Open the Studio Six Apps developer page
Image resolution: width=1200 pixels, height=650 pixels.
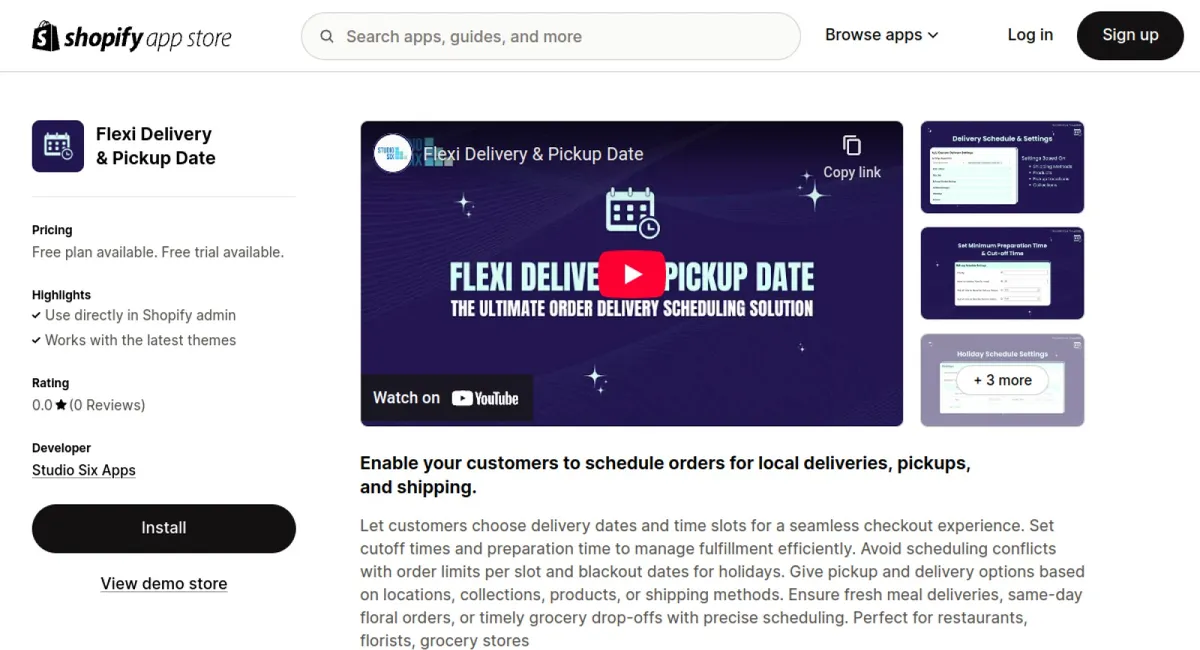click(83, 469)
